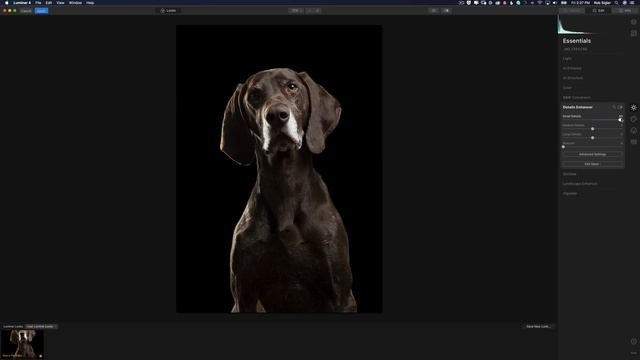This screenshot has width=640, height=360.
Task: Click the Masking slider handle
Action: pyautogui.click(x=564, y=147)
